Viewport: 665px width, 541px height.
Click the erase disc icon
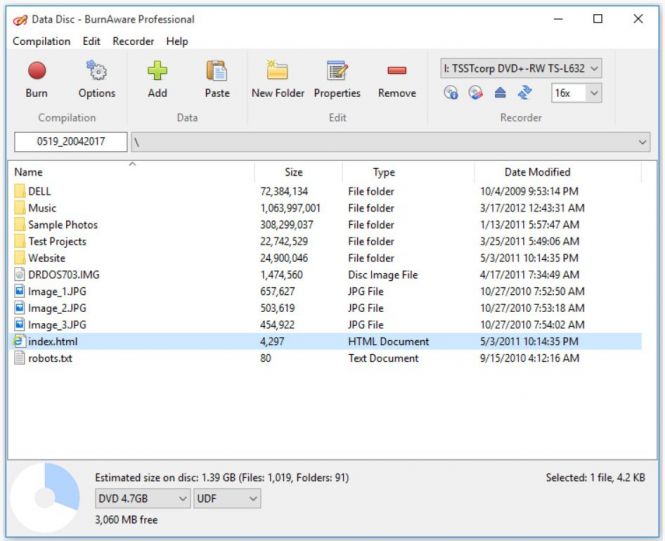click(x=475, y=93)
